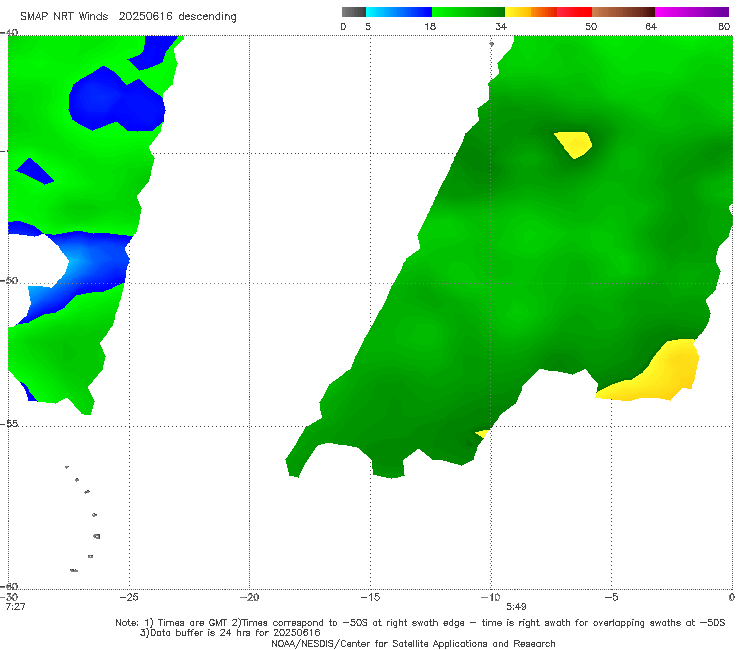Click the longitude axis label '-20'
This screenshot has width=740, height=650.
tap(250, 597)
